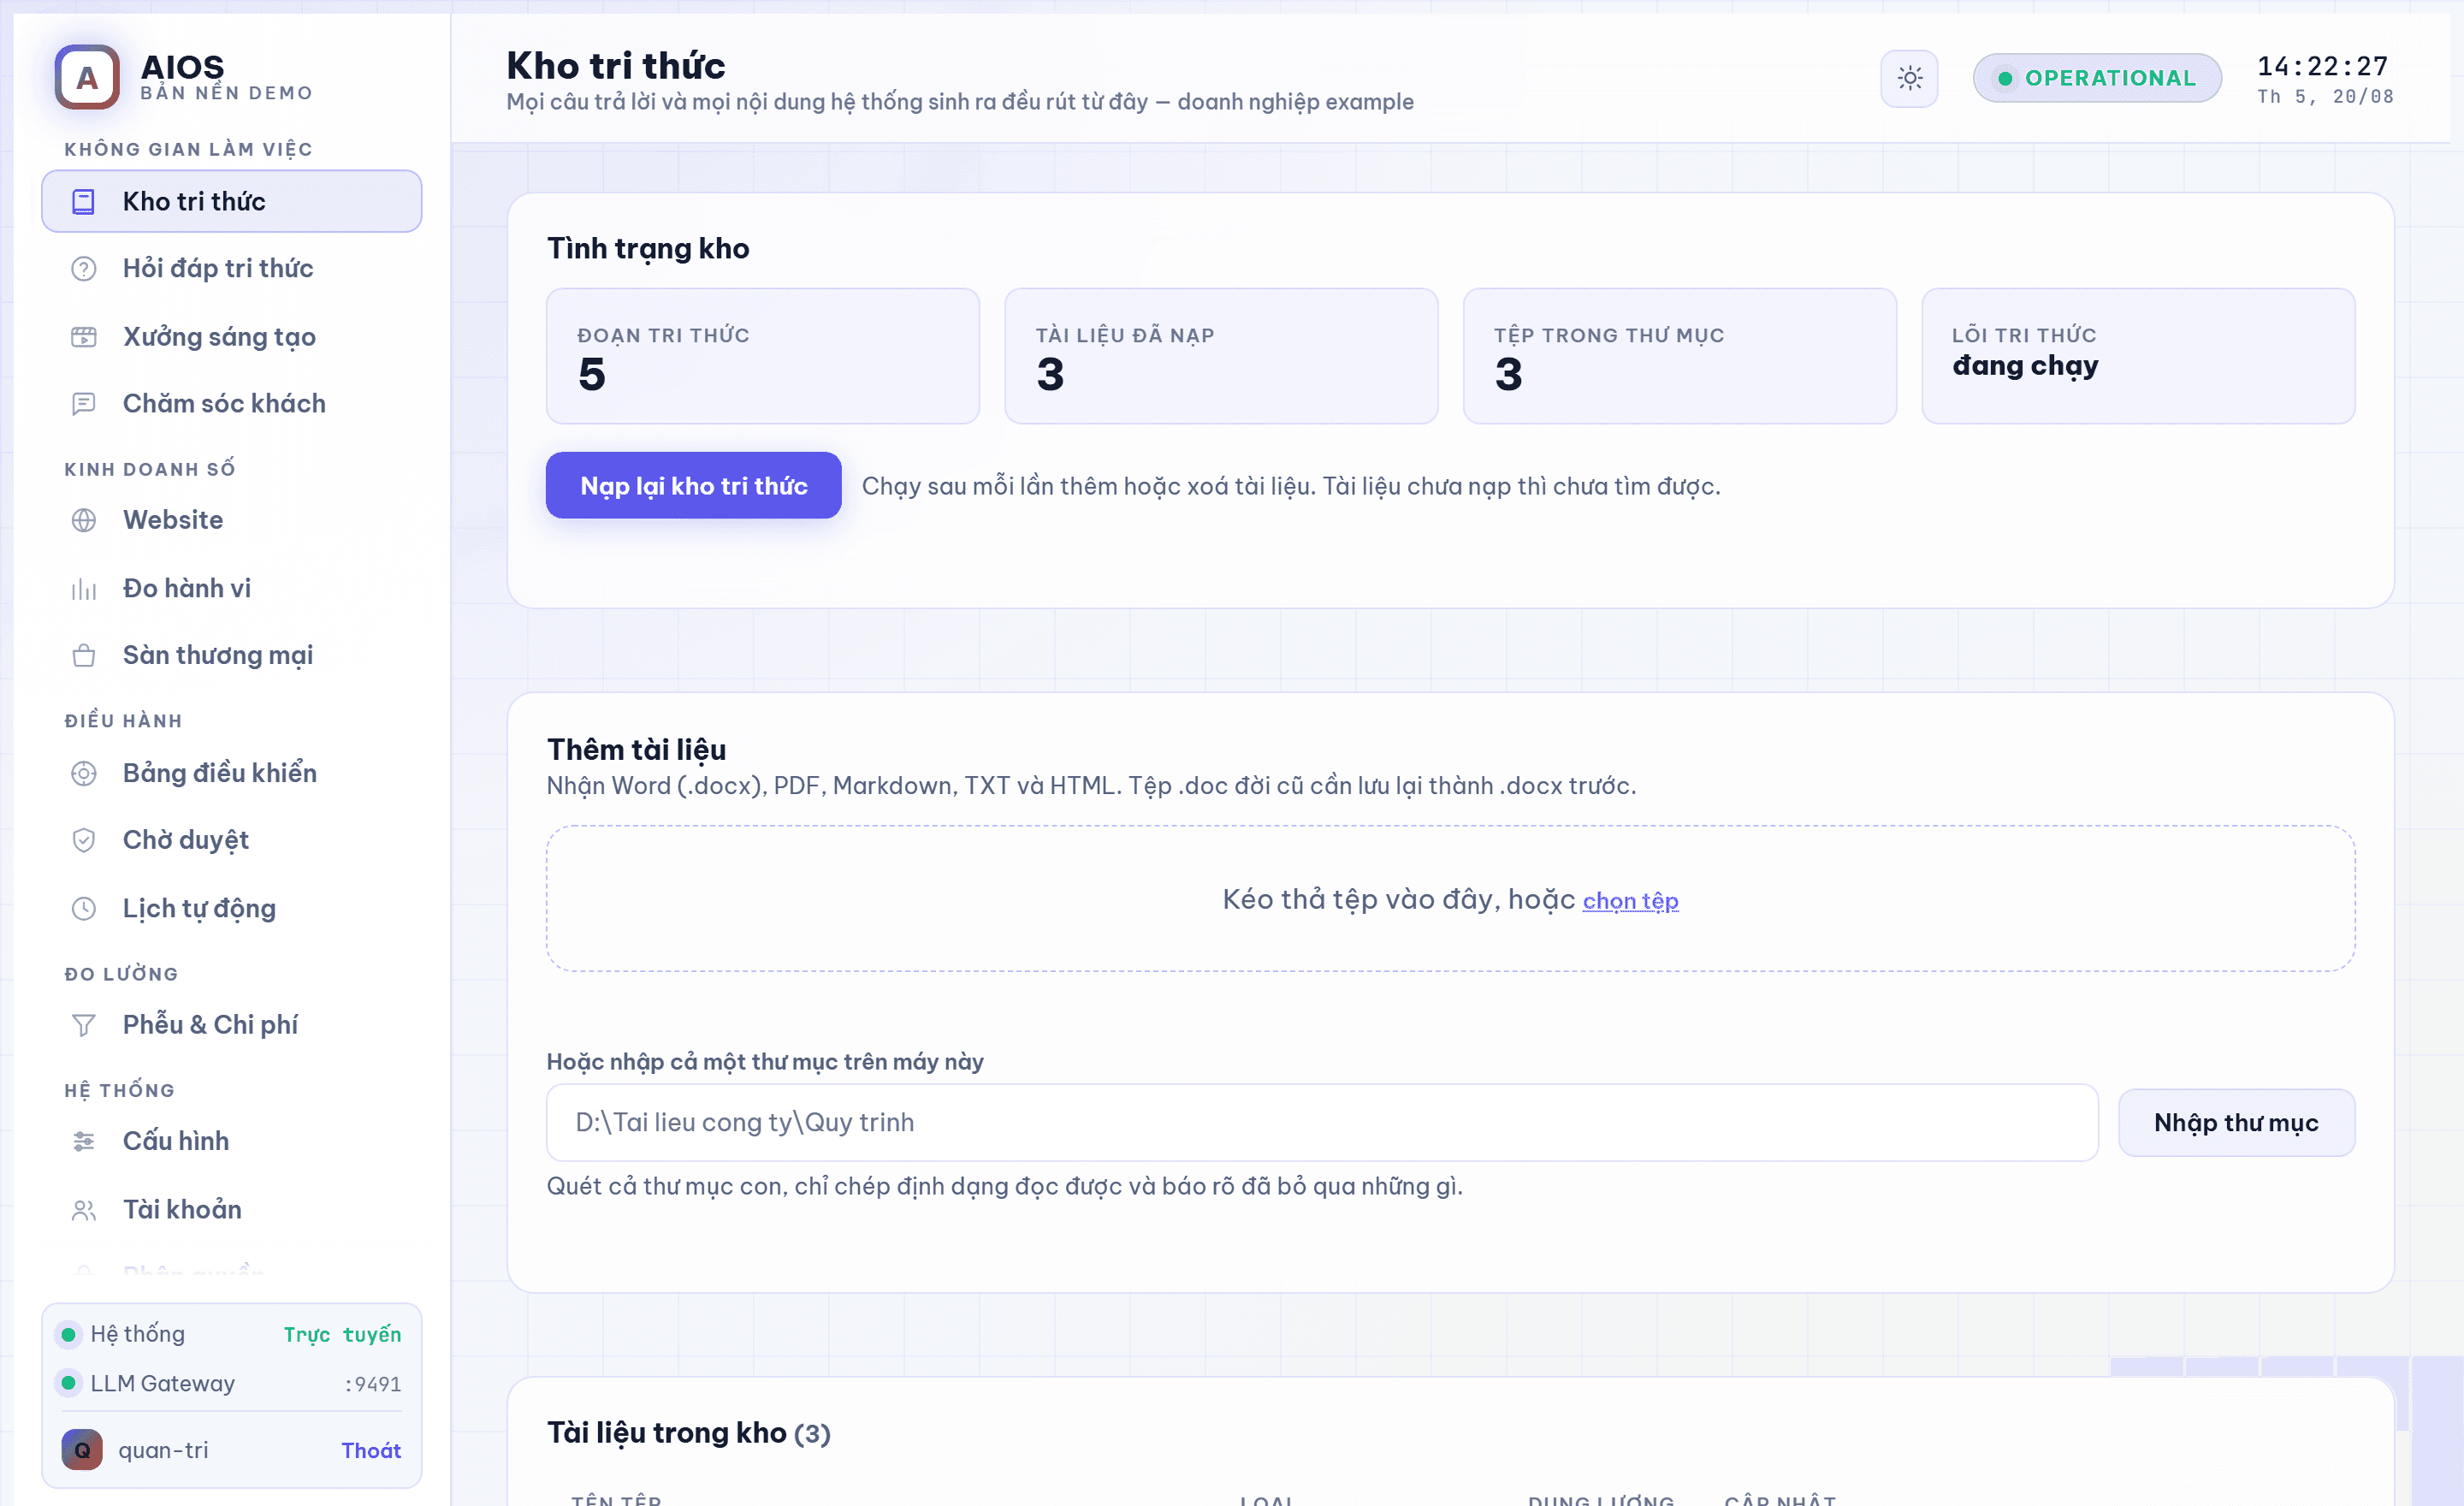Click the quan-tri user avatar
The height and width of the screenshot is (1506, 2464).
(x=82, y=1450)
